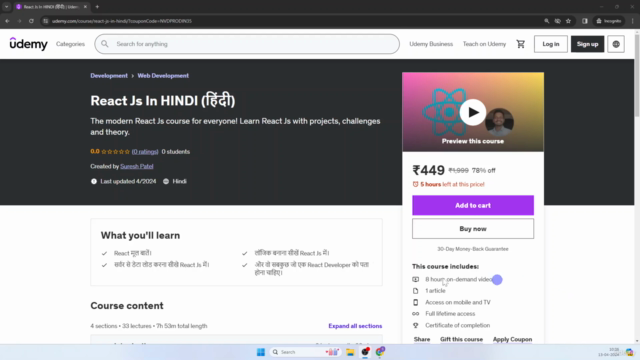The height and width of the screenshot is (360, 640).
Task: Click the 'Full lifetime access' text
Action: (x=450, y=313)
